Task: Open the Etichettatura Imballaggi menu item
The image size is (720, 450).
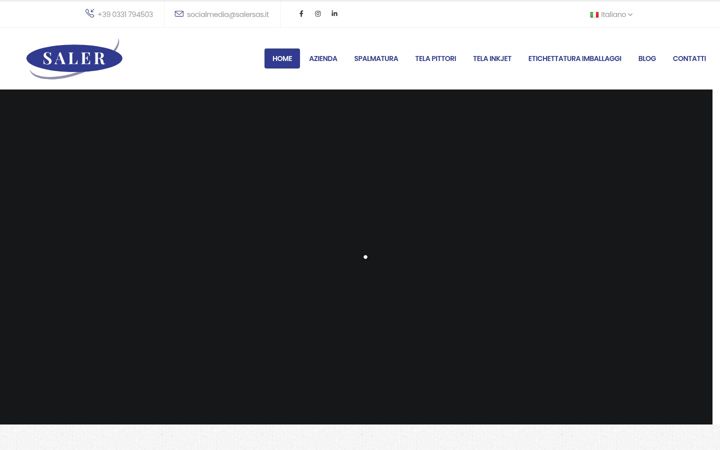Action: (x=574, y=58)
